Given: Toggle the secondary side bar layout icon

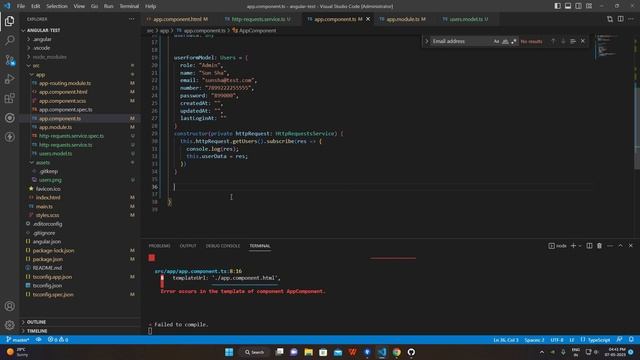Looking at the screenshot, I should coord(578,6).
